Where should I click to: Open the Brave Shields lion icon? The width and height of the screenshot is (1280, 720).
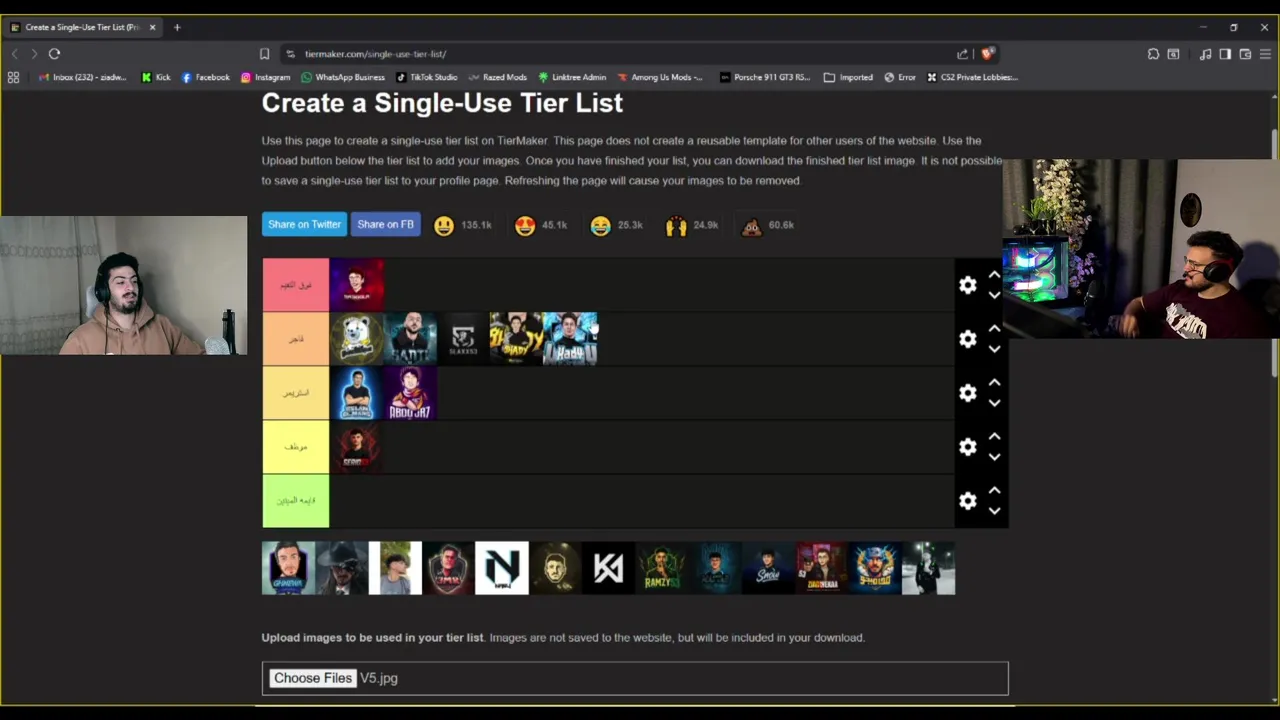(987, 54)
